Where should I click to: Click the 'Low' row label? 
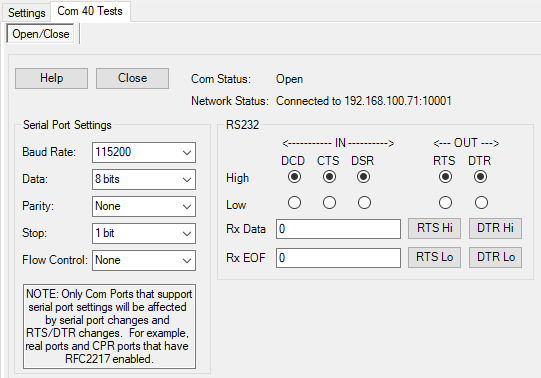(236, 205)
